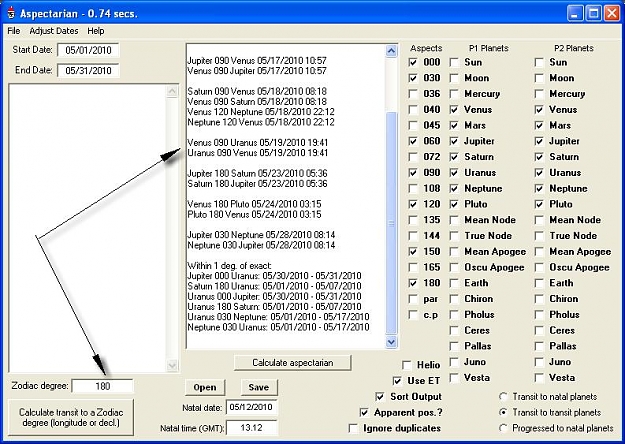Enable the 045 aspect checkbox
The height and width of the screenshot is (444, 625).
click(x=413, y=126)
